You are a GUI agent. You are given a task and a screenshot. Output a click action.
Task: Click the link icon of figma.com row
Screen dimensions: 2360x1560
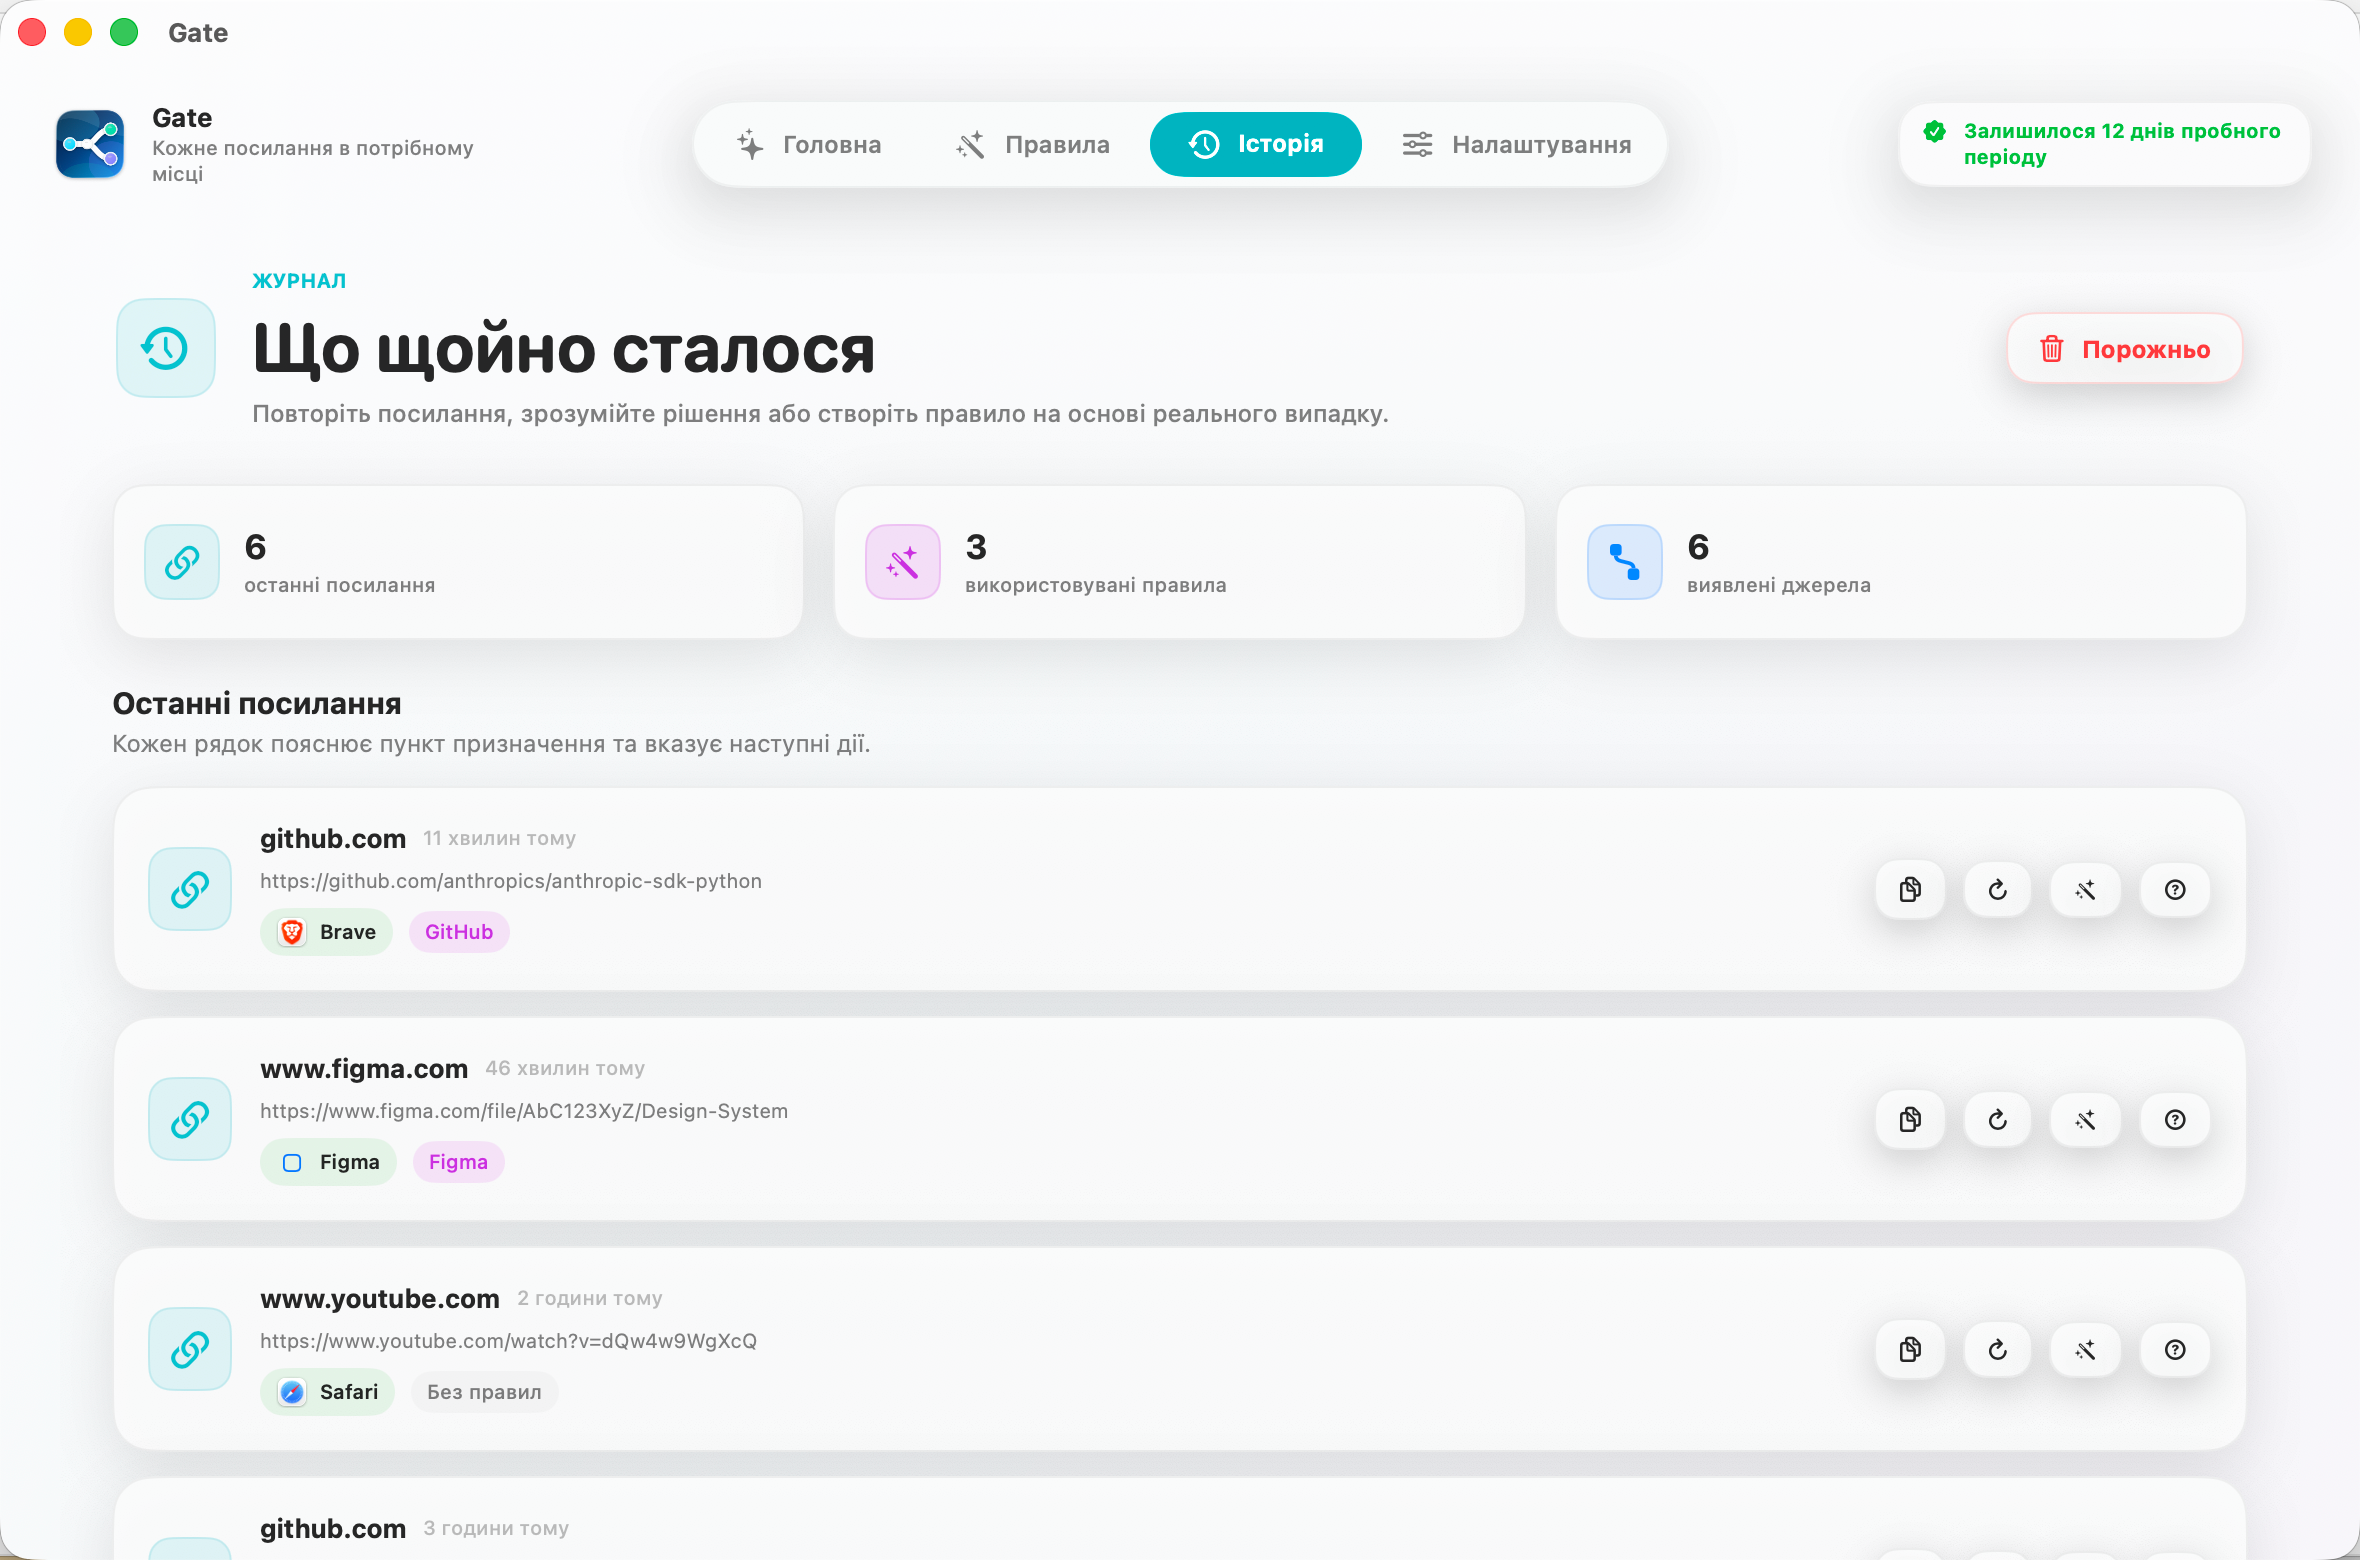coord(190,1119)
